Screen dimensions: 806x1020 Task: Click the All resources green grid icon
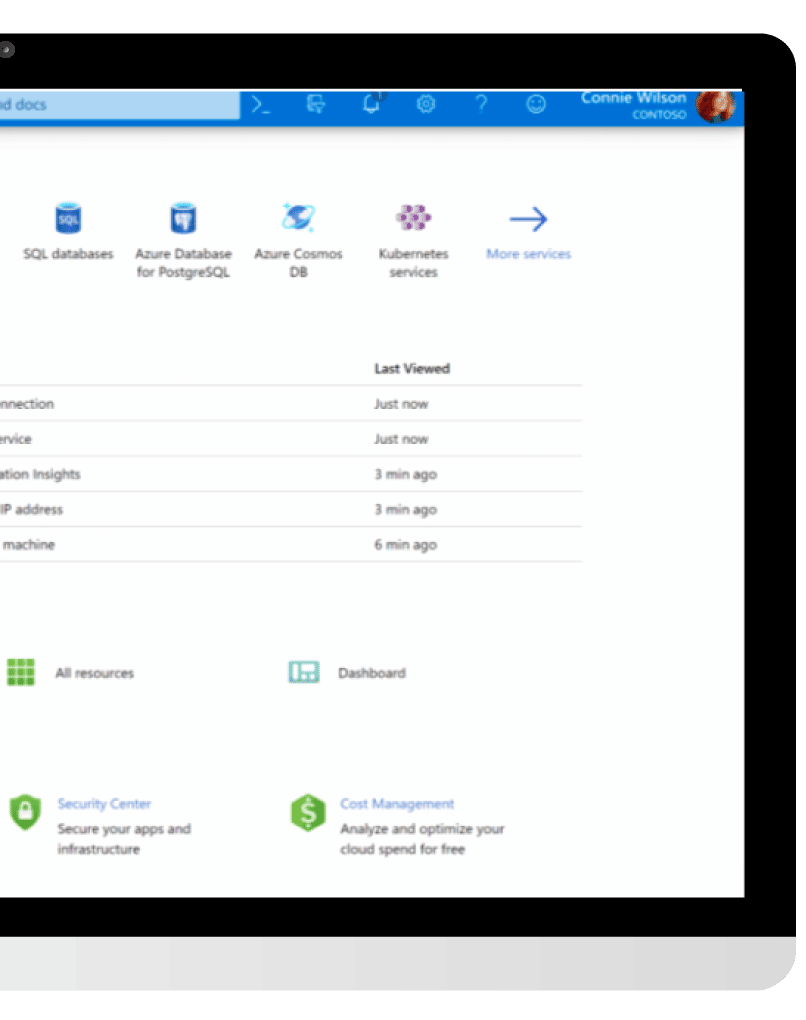(x=21, y=672)
